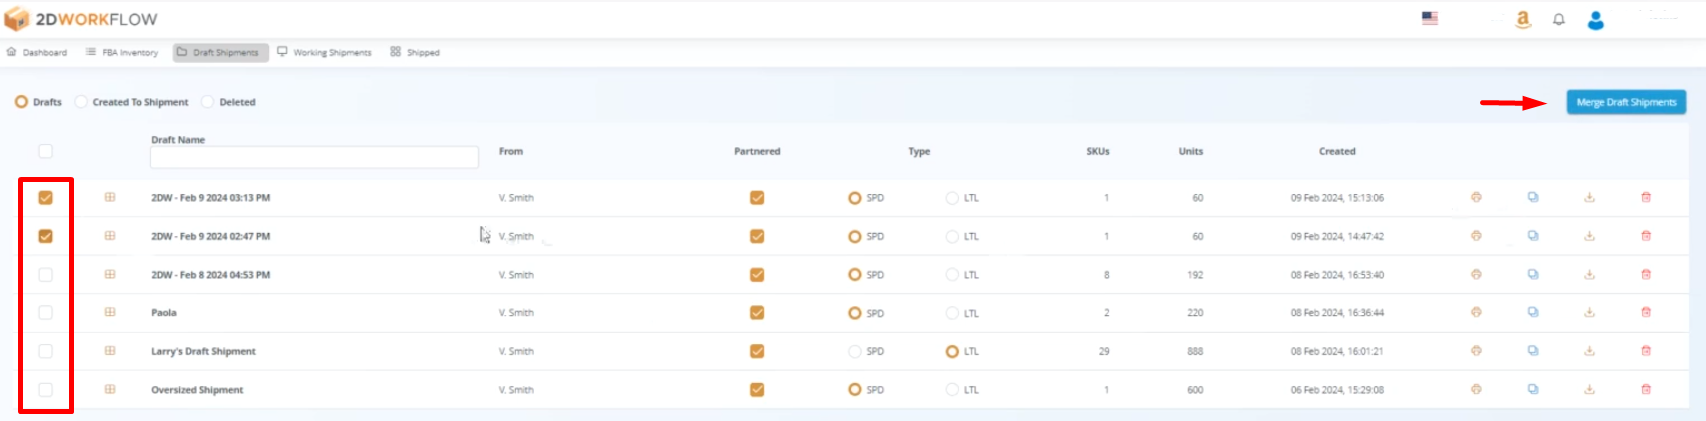The image size is (1706, 421).
Task: Check the Paola draft row checkbox
Action: (x=46, y=313)
